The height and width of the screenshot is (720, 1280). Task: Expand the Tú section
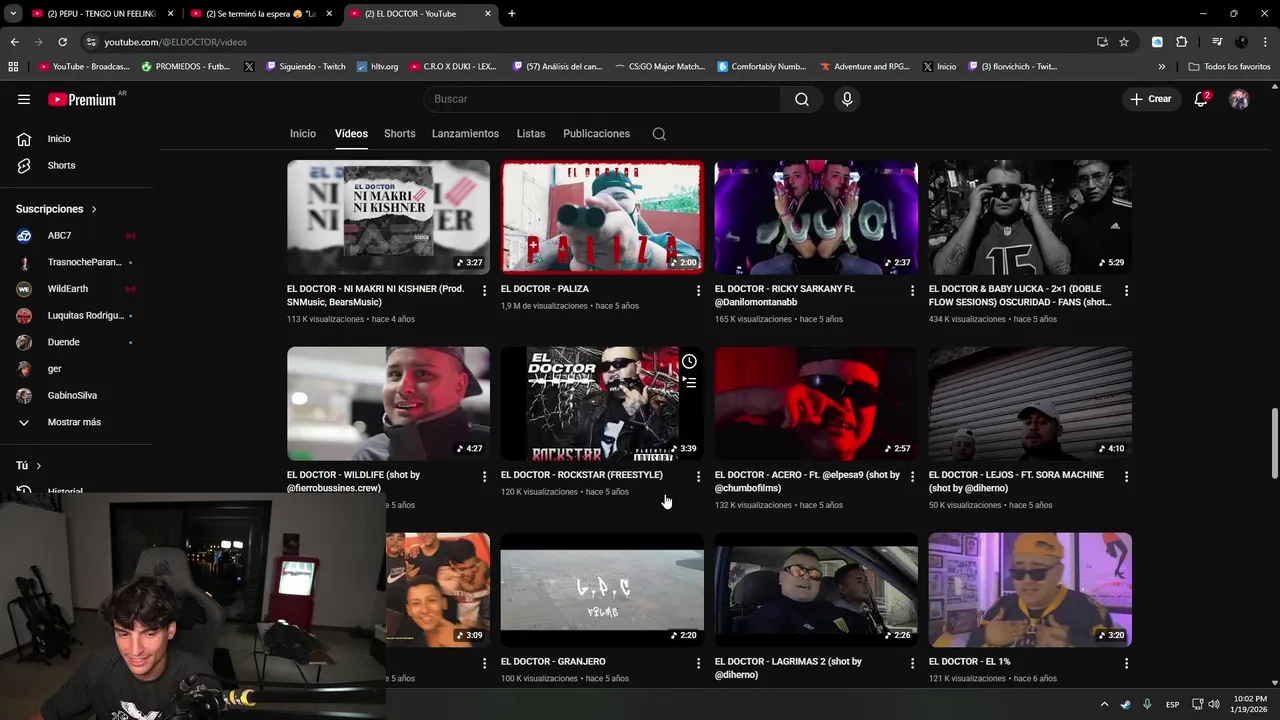click(x=29, y=466)
